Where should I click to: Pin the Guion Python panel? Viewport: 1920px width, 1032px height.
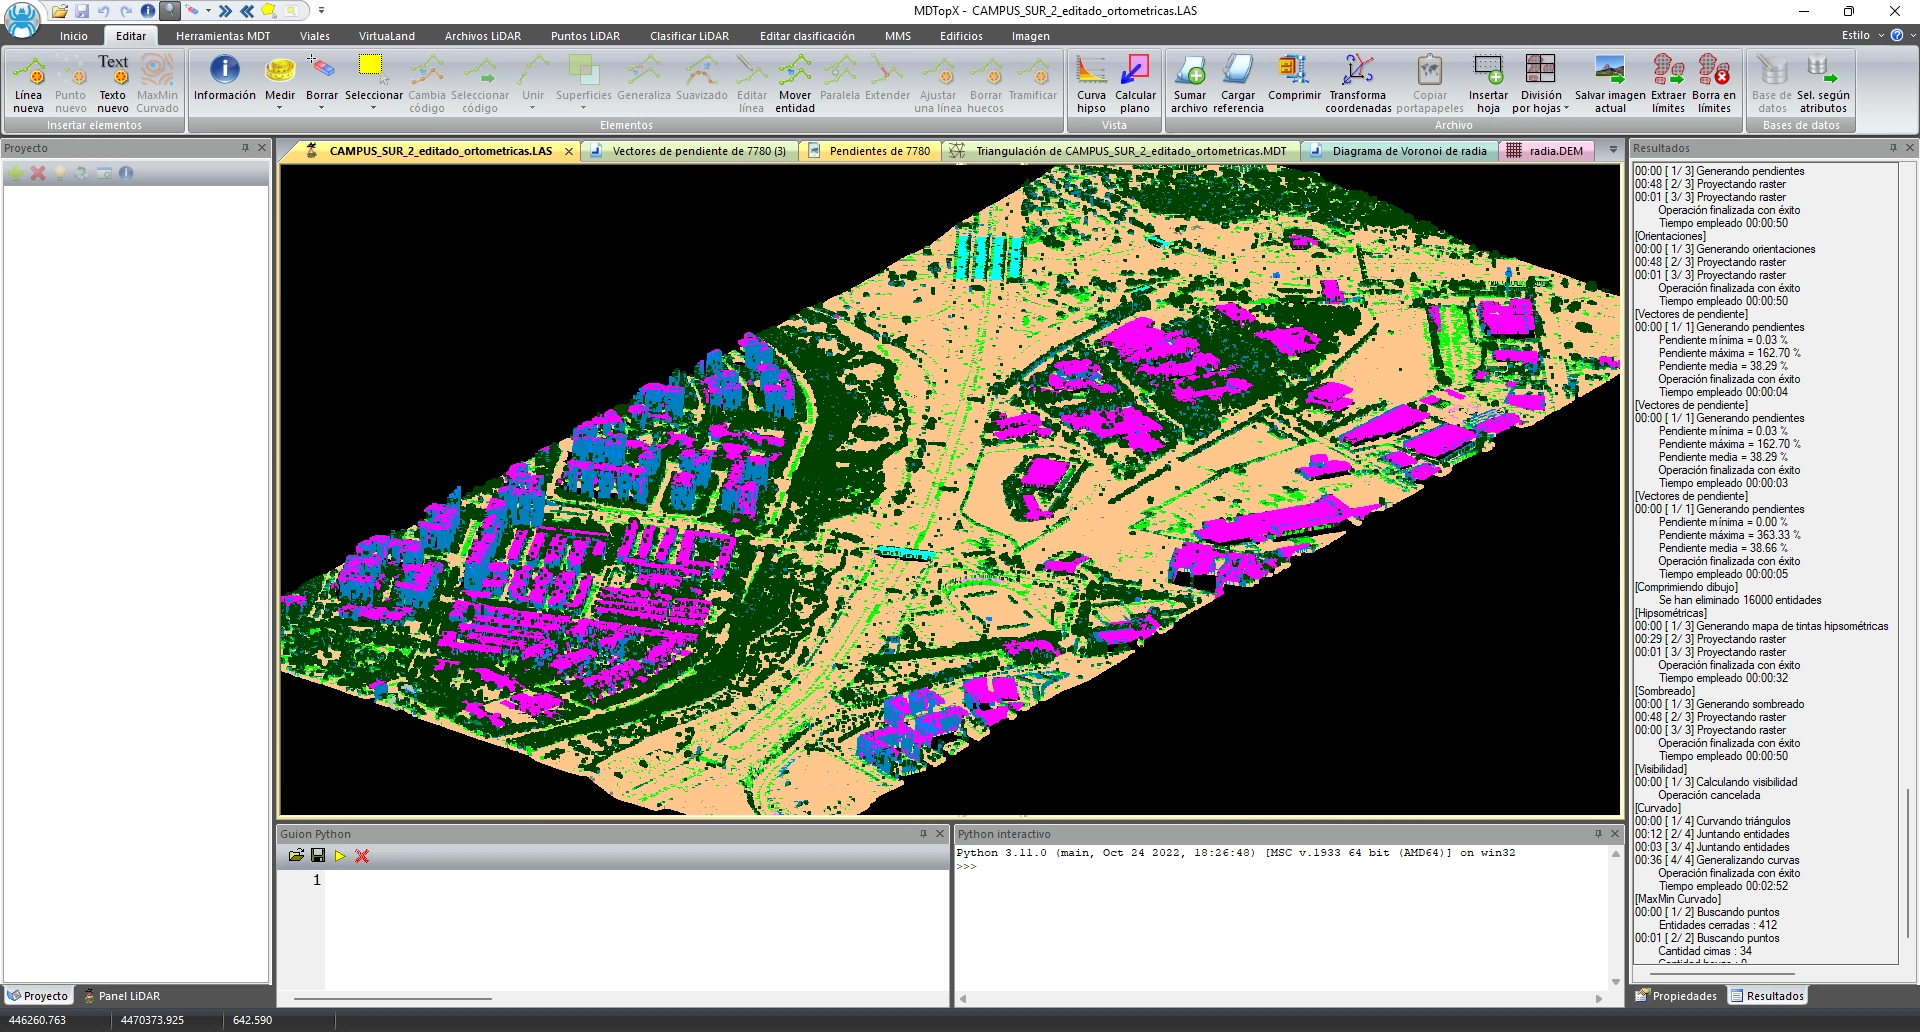[x=923, y=834]
